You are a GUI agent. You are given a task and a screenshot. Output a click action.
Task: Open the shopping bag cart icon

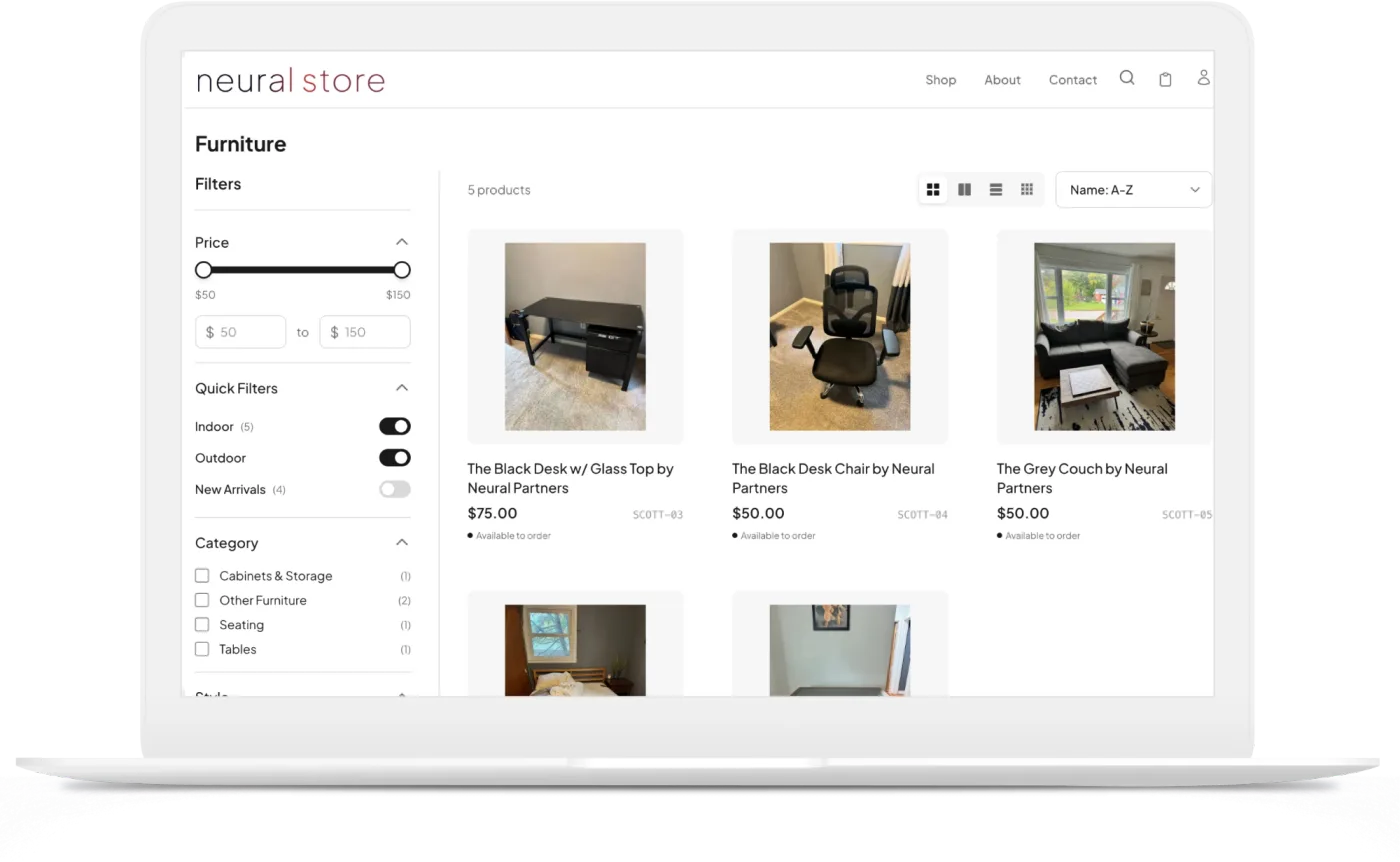[1165, 79]
